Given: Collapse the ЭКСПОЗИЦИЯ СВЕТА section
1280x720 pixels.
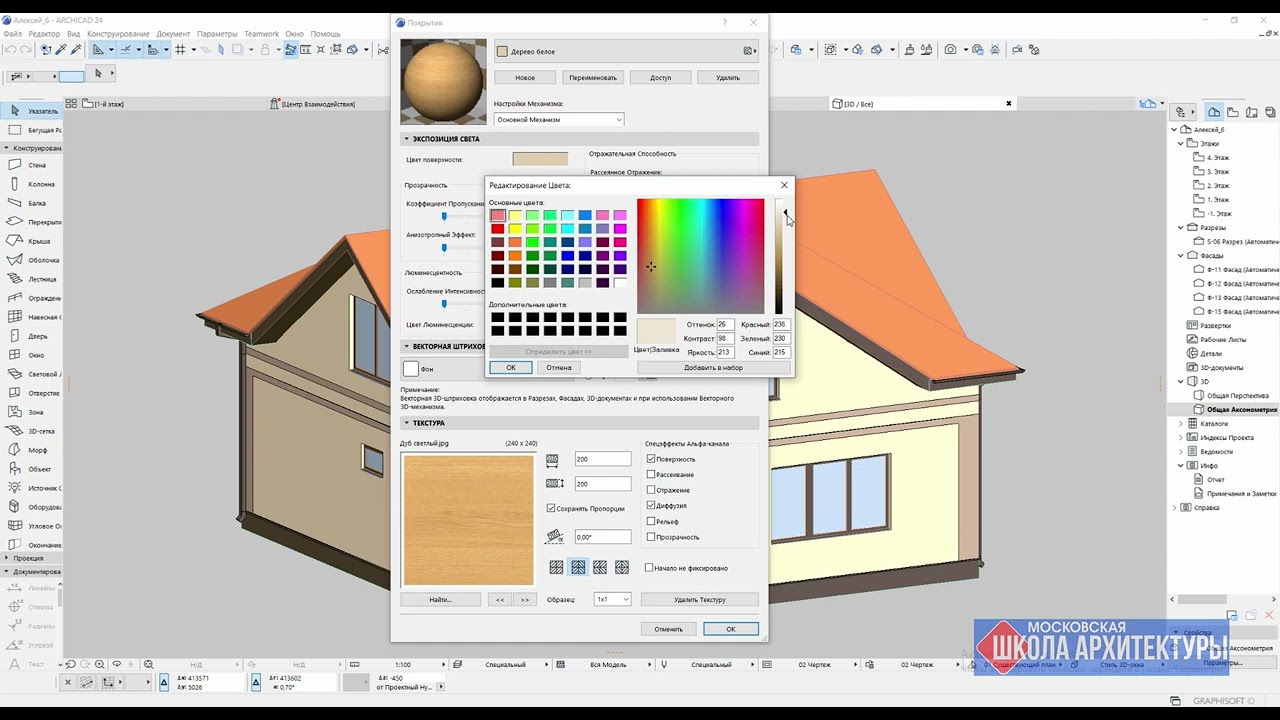Looking at the screenshot, I should click(x=407, y=139).
